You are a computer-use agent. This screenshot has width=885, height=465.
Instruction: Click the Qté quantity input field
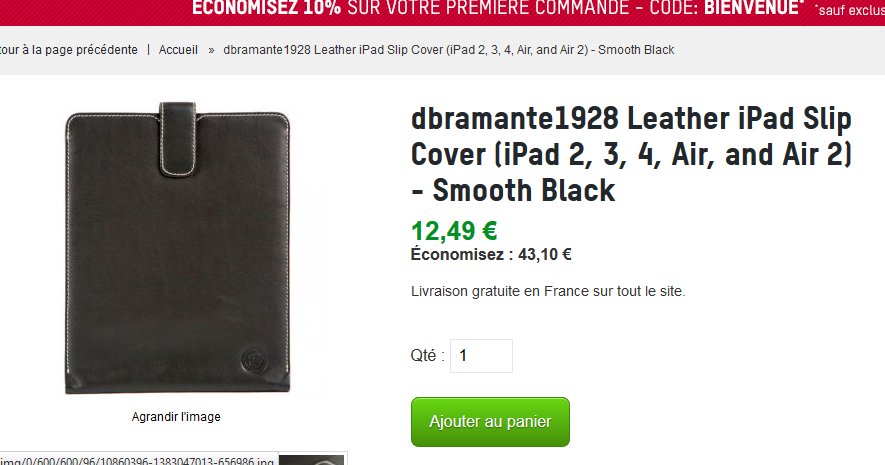point(481,356)
